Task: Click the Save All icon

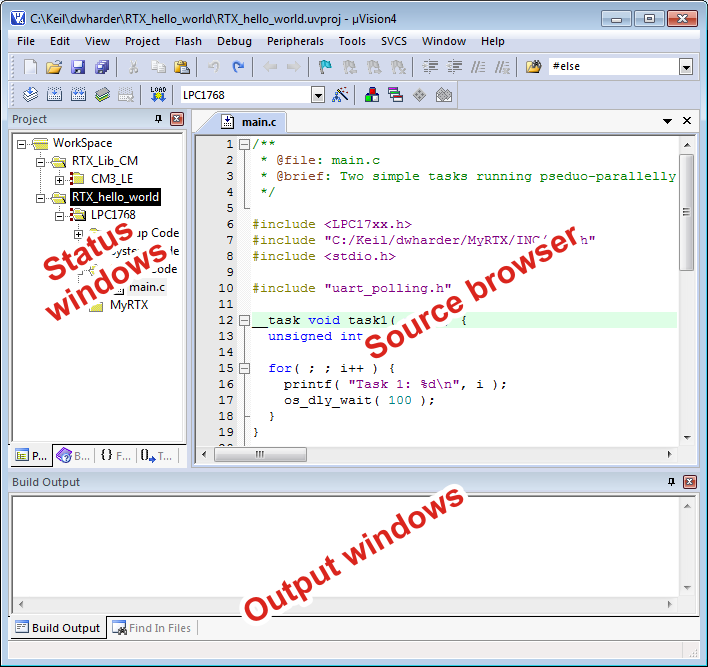Action: click(102, 67)
